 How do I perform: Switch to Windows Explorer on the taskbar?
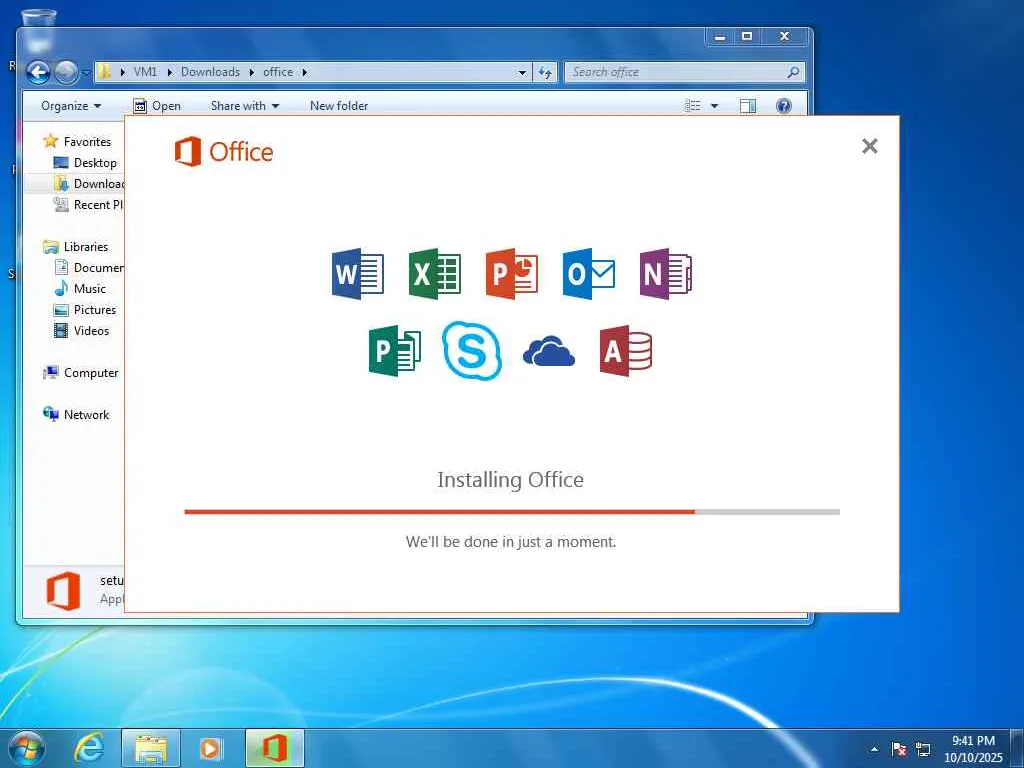click(x=151, y=748)
